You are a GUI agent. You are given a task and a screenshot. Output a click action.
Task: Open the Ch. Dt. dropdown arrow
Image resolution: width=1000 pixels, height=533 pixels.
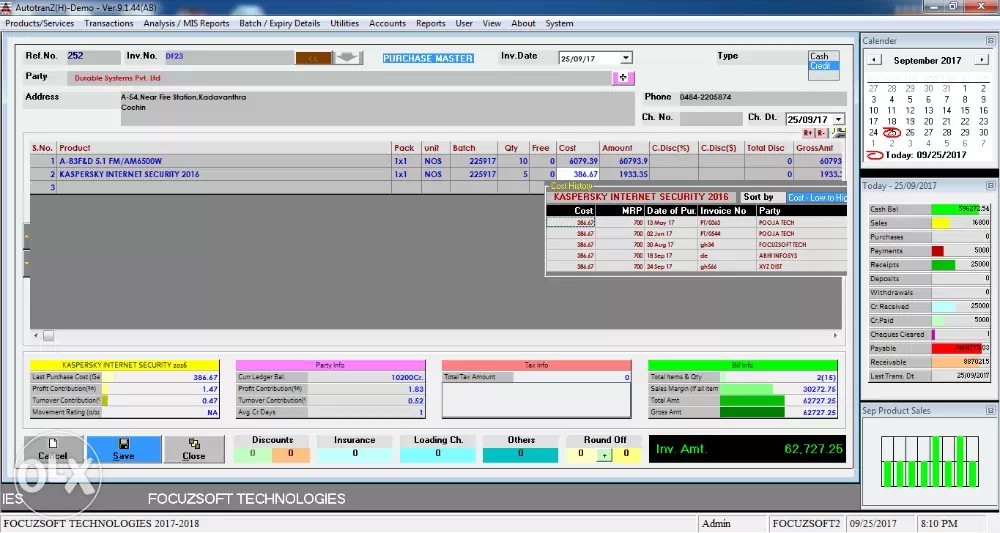click(839, 119)
